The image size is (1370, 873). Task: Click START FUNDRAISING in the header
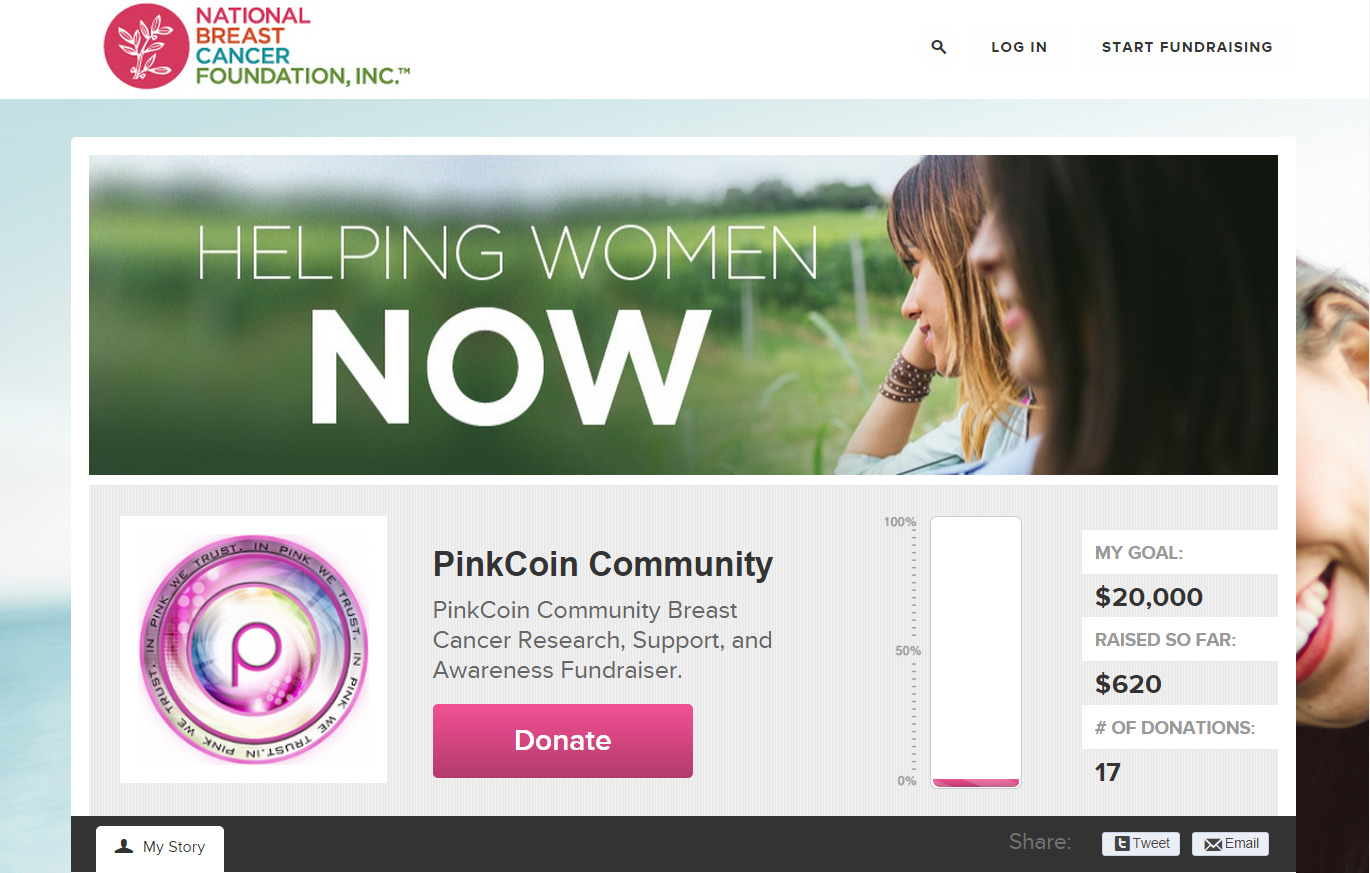pyautogui.click(x=1187, y=47)
